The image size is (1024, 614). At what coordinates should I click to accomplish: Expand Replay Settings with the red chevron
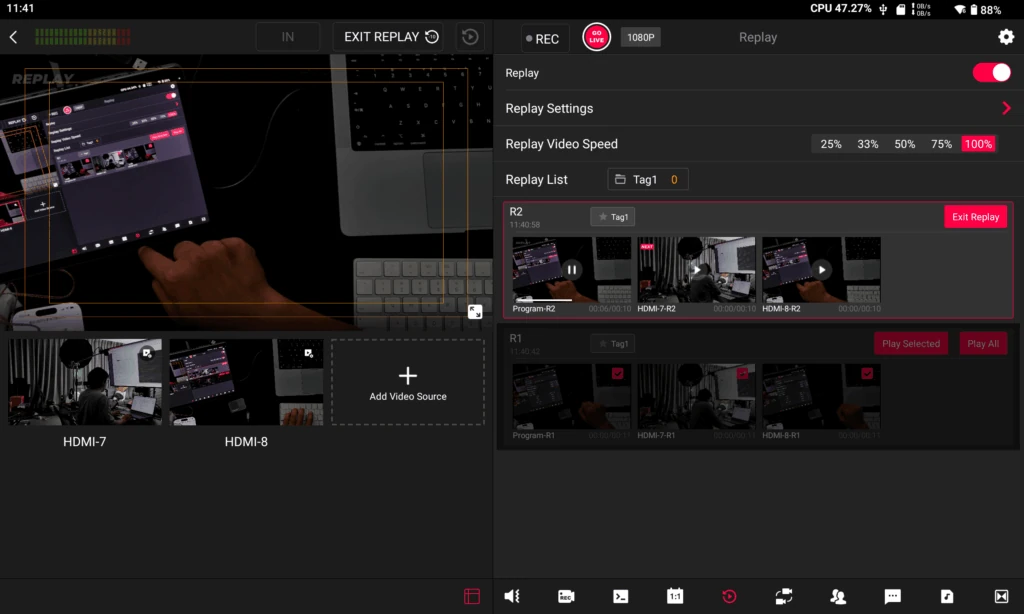click(x=1005, y=108)
